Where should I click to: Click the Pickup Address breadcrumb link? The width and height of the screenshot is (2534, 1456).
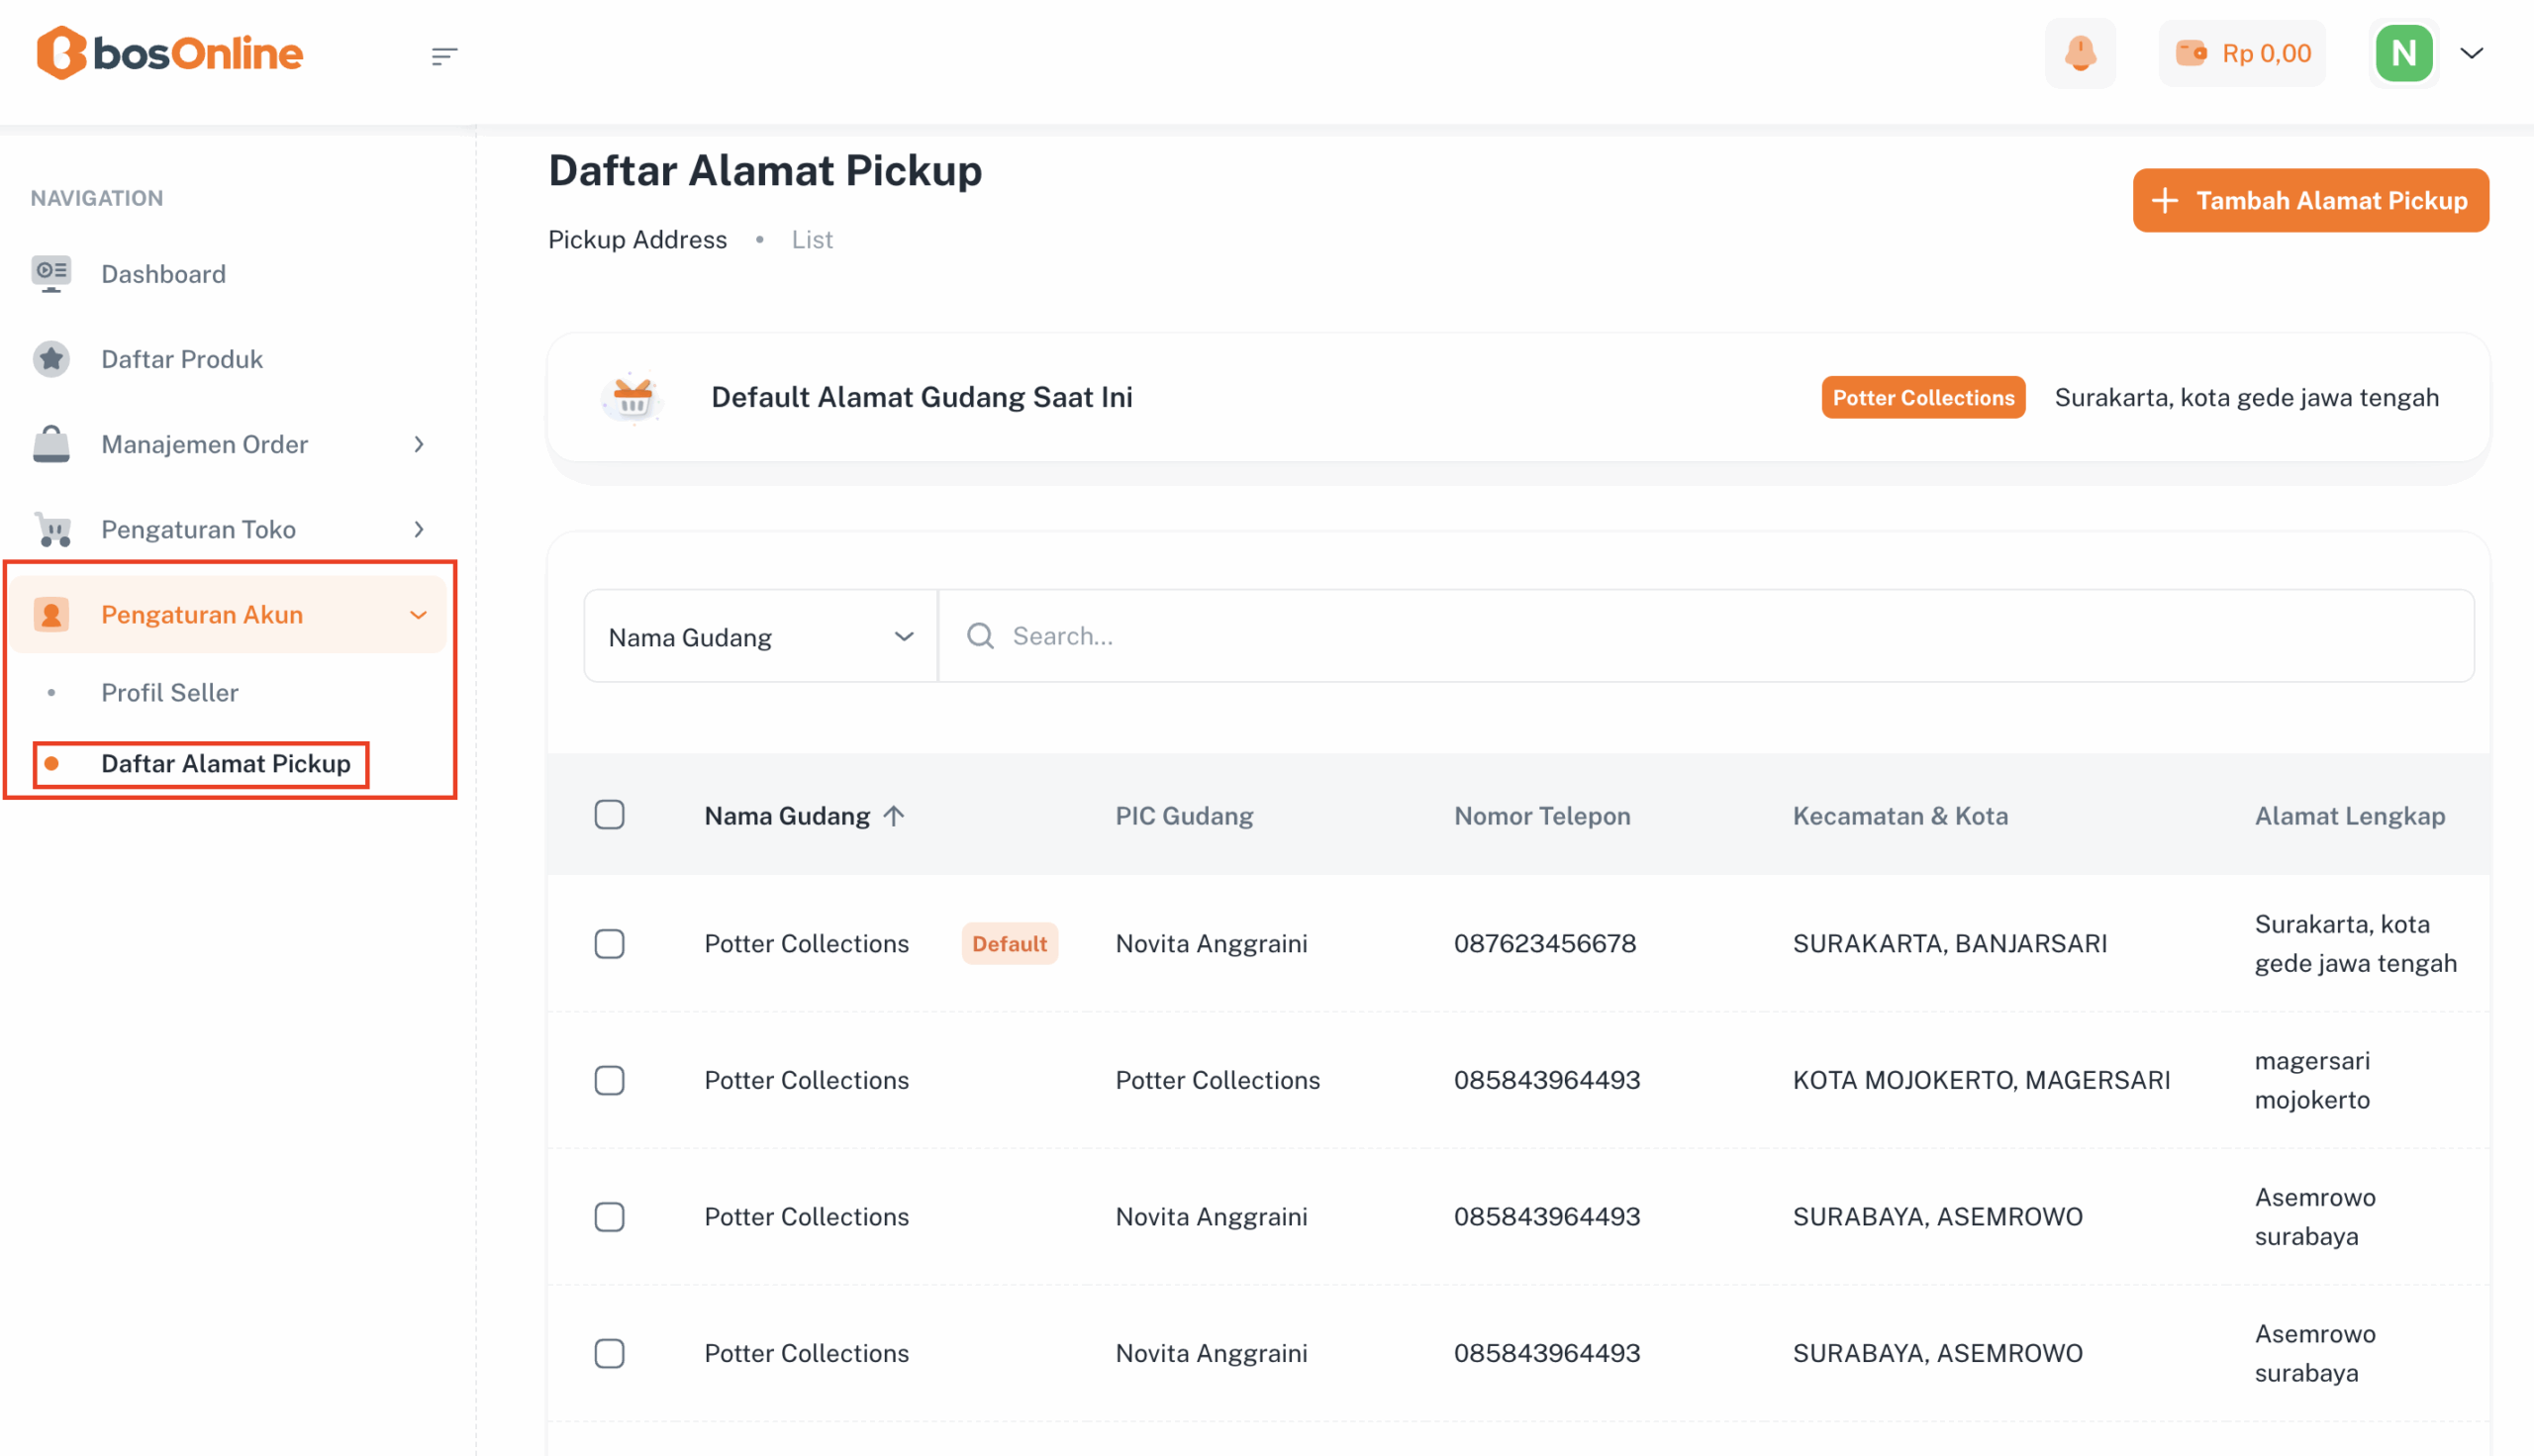coord(637,240)
